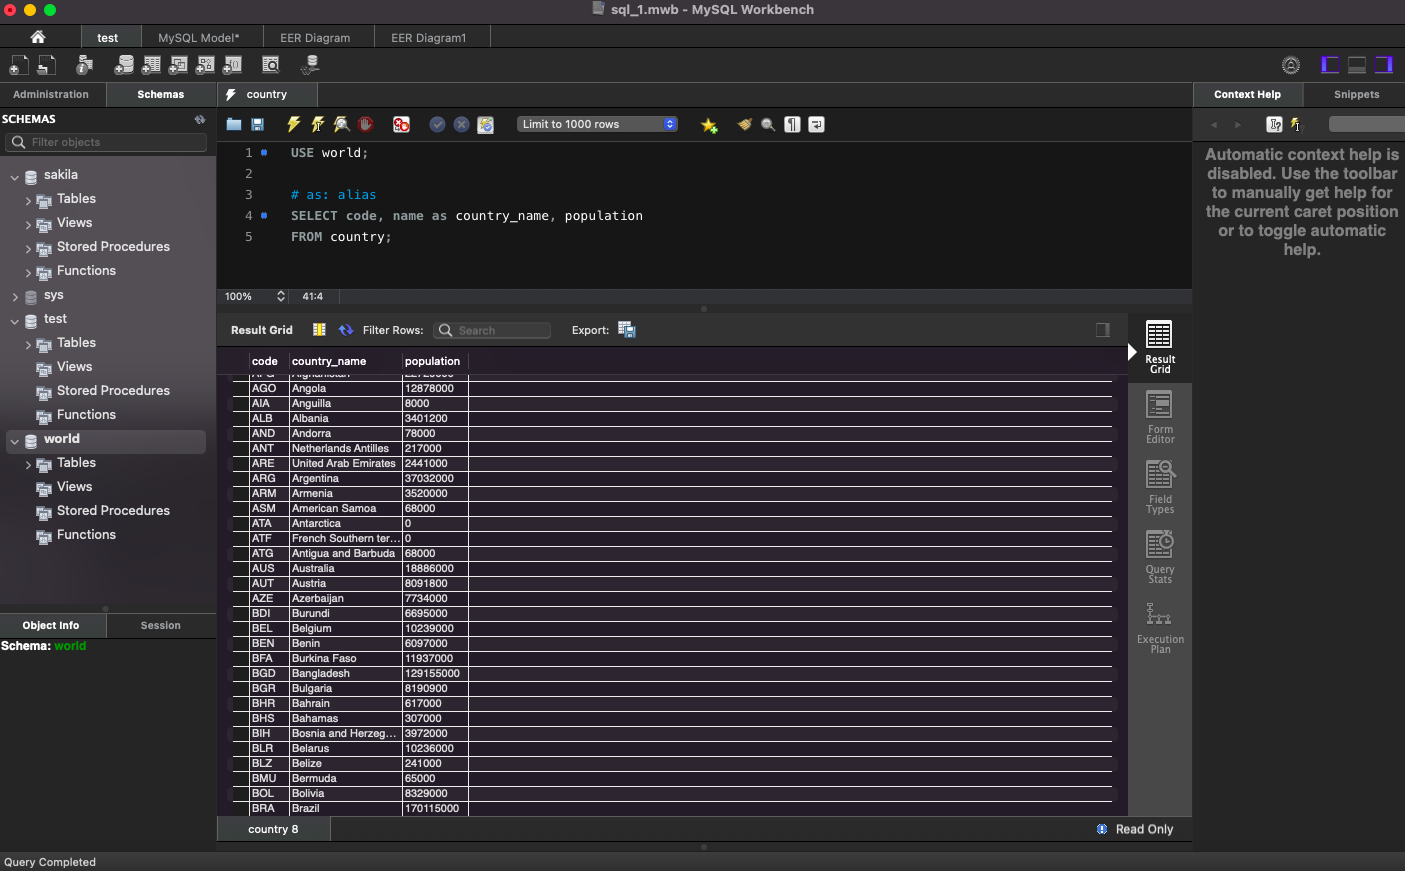This screenshot has height=871, width=1405.
Task: Open preferences gear icon
Action: point(1291,65)
